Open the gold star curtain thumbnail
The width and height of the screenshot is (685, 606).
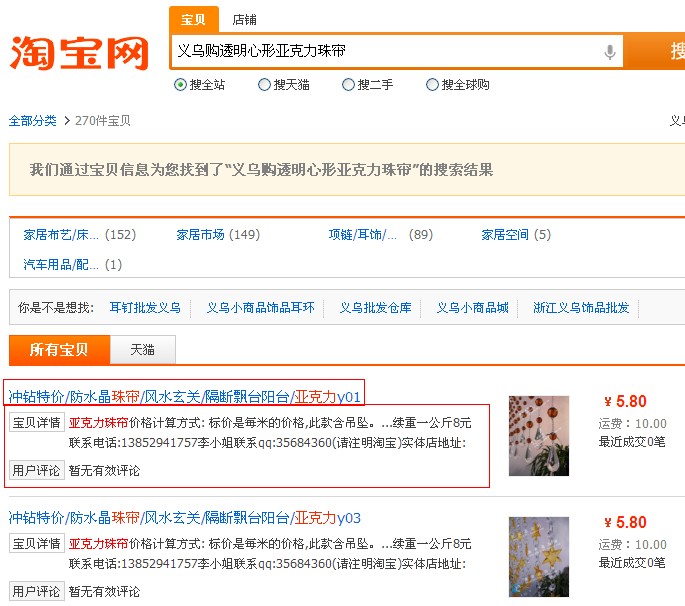[x=539, y=557]
